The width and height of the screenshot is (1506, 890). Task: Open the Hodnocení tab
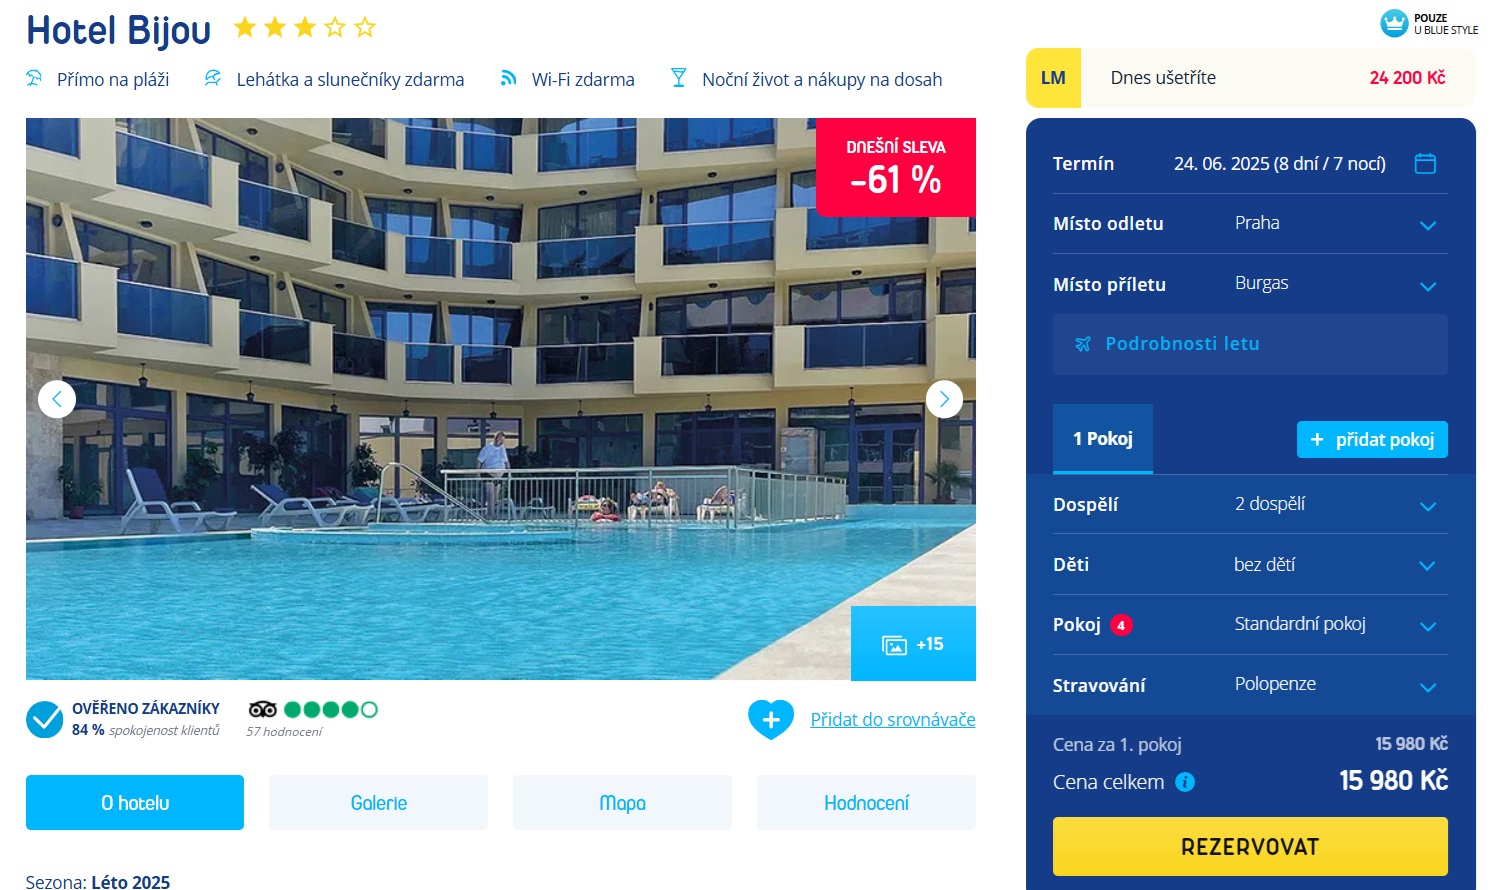point(866,803)
